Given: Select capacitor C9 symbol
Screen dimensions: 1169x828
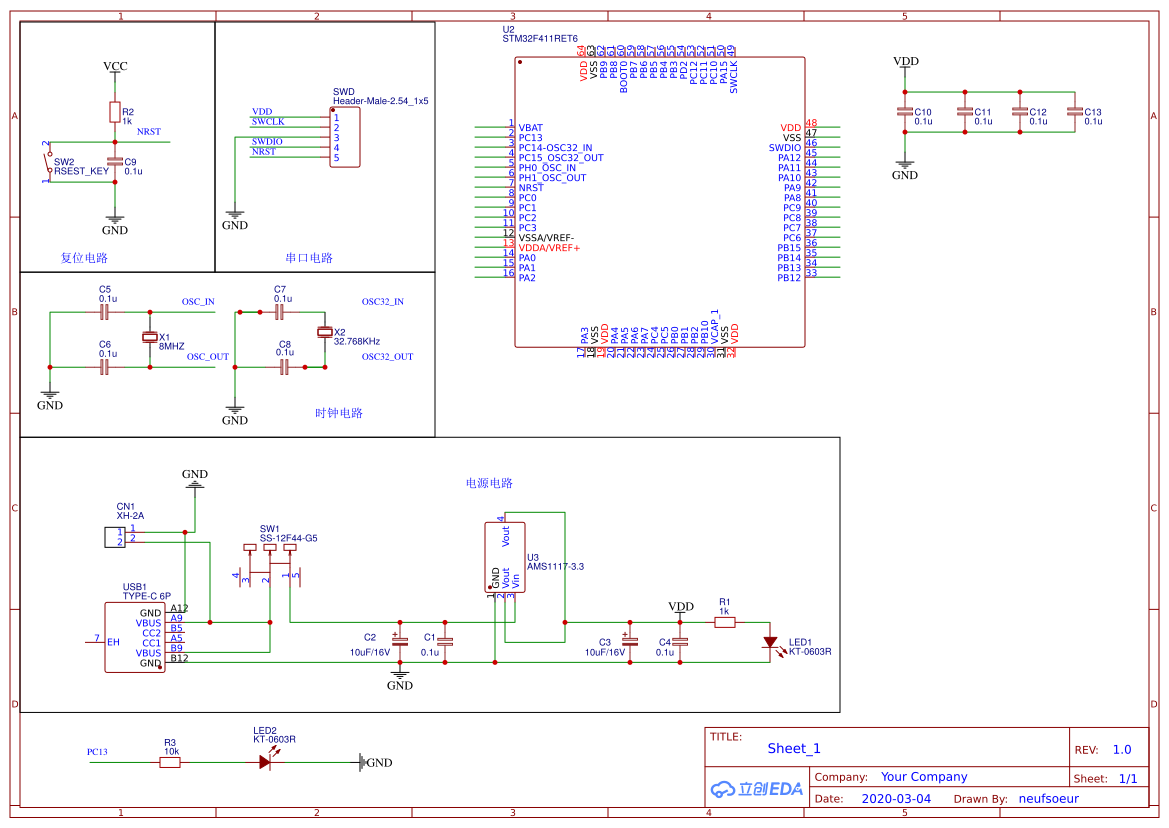Looking at the screenshot, I should point(115,162).
